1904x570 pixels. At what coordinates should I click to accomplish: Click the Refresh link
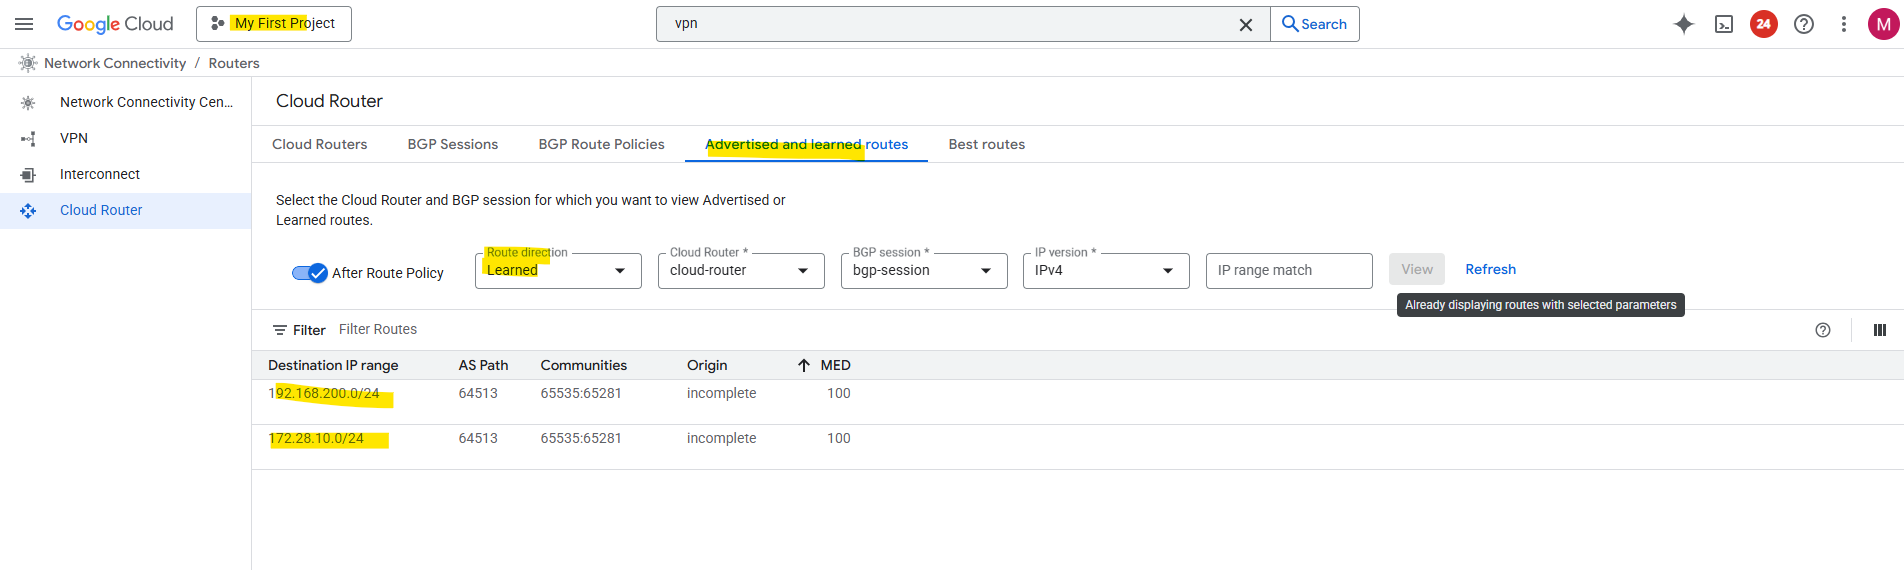(x=1490, y=269)
